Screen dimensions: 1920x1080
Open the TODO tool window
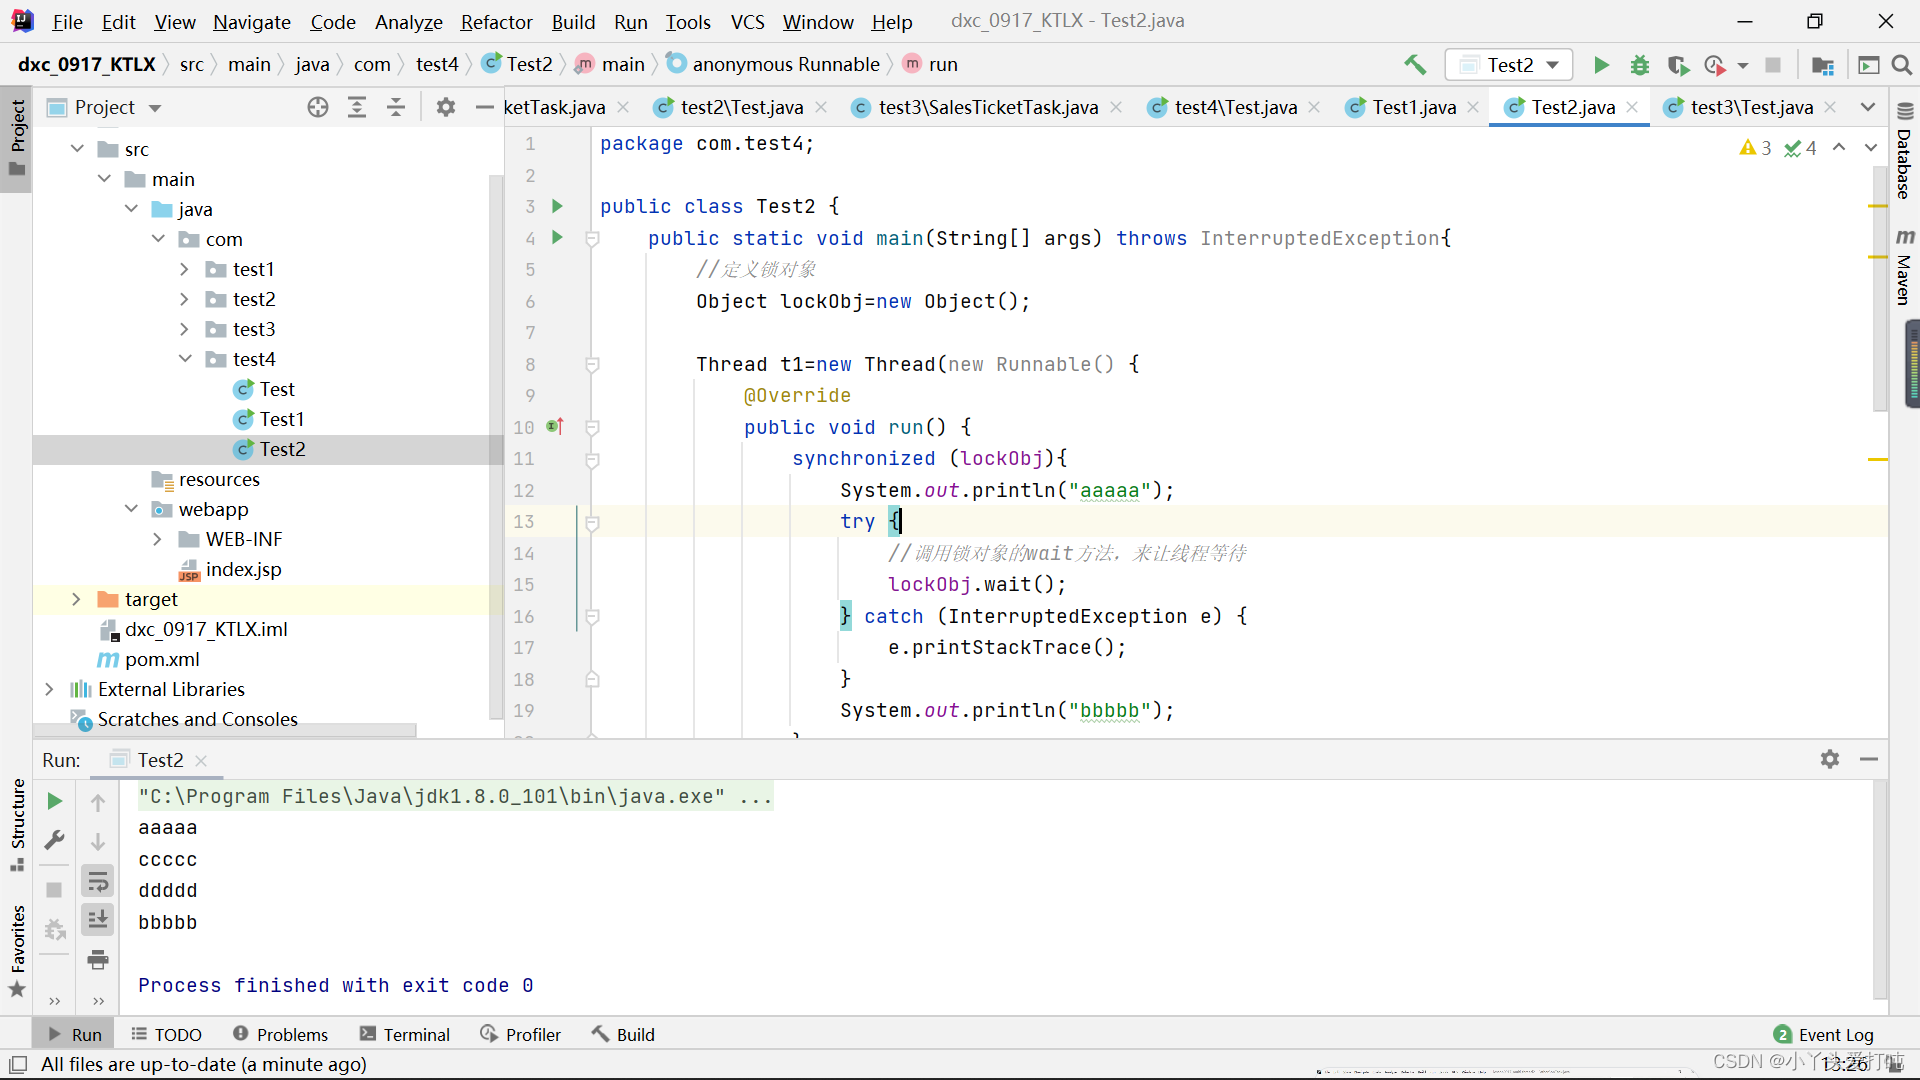point(167,1035)
